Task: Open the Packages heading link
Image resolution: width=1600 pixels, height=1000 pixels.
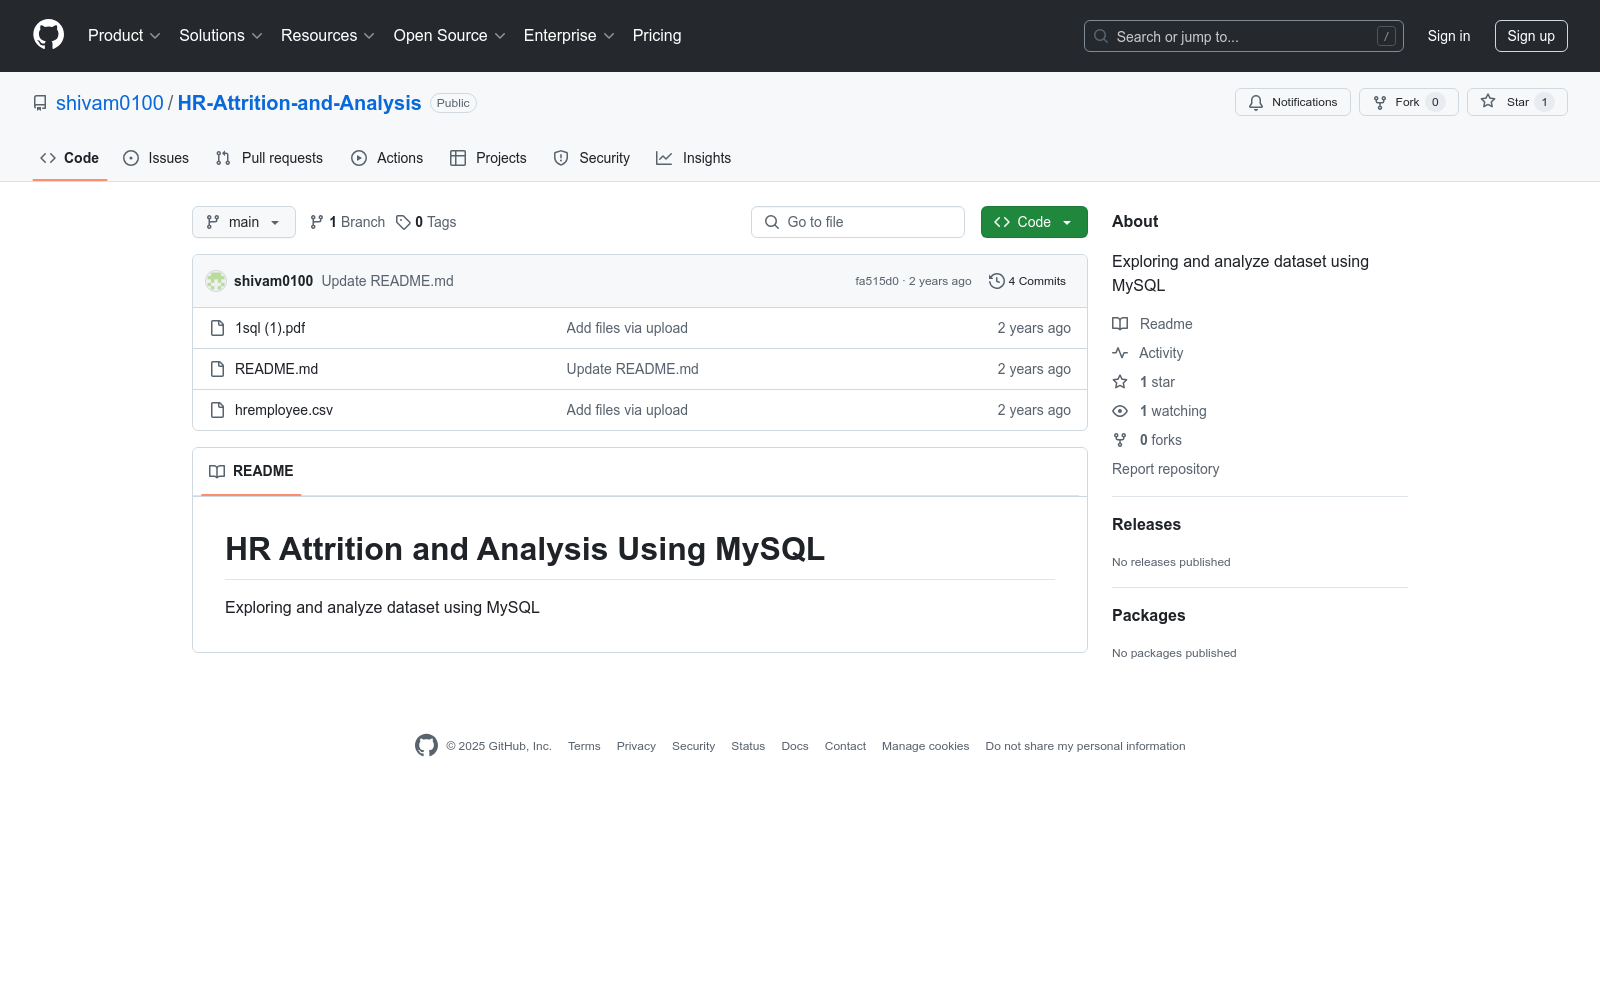Action: click(x=1149, y=615)
